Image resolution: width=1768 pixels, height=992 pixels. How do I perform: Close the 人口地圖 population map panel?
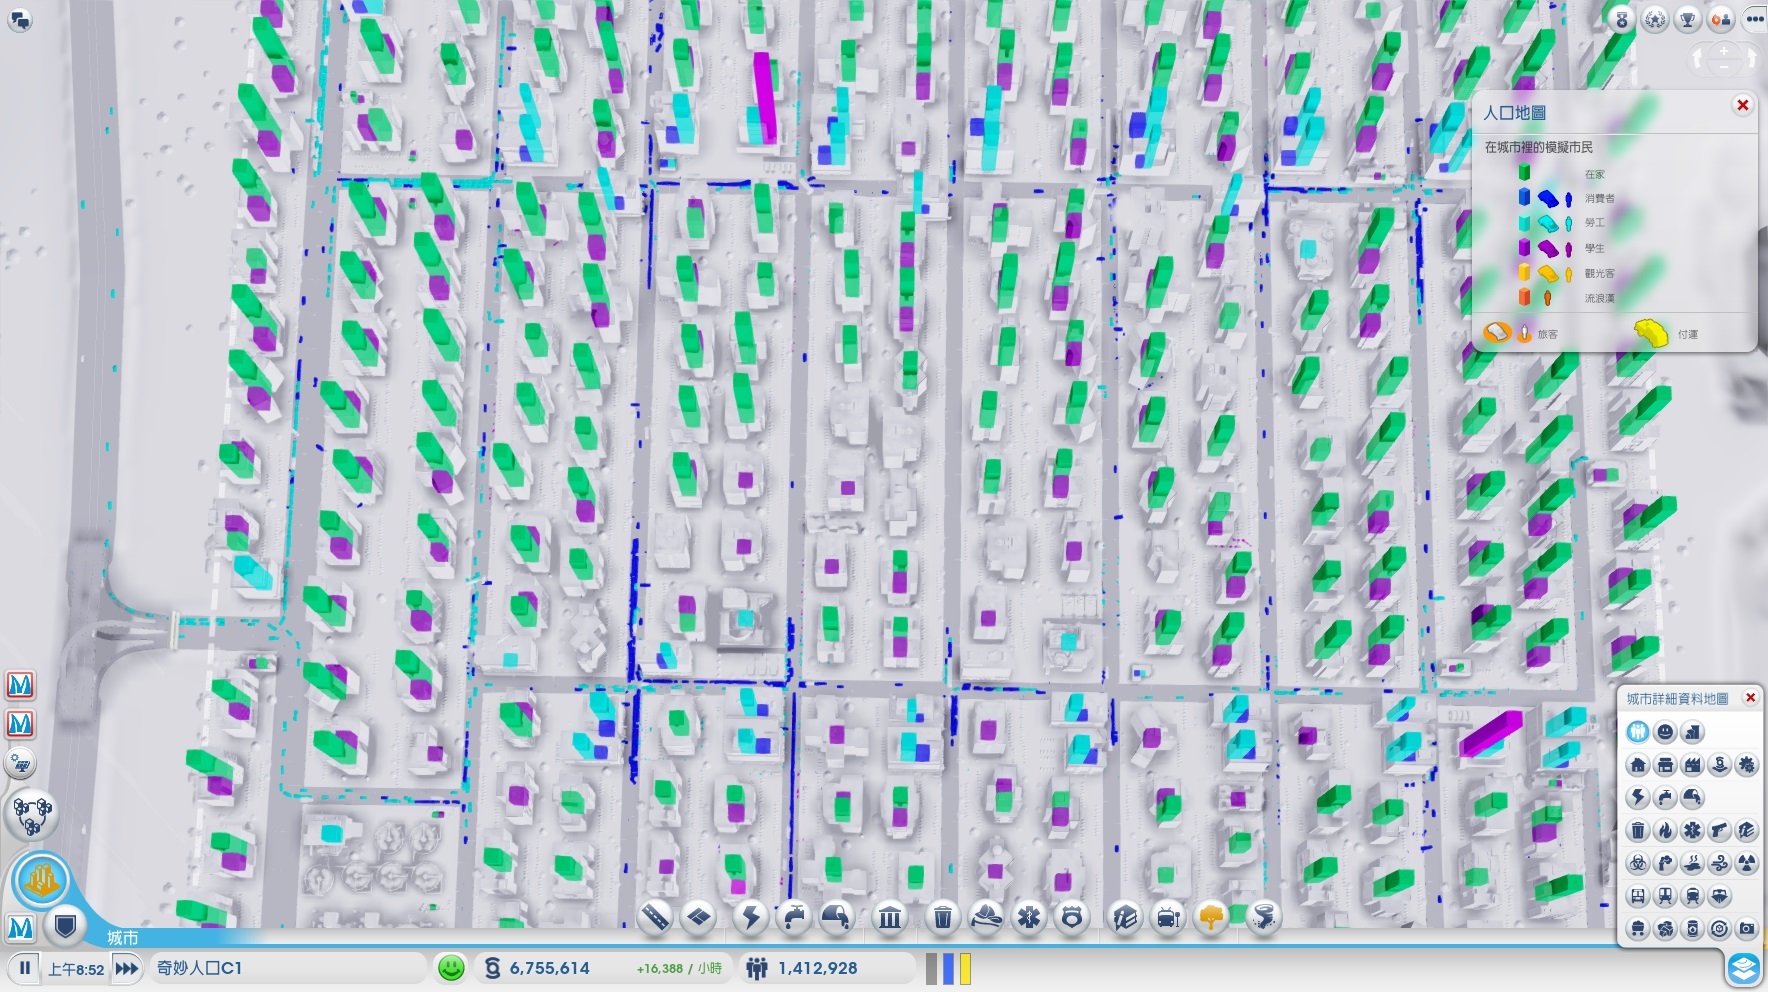pyautogui.click(x=1743, y=105)
